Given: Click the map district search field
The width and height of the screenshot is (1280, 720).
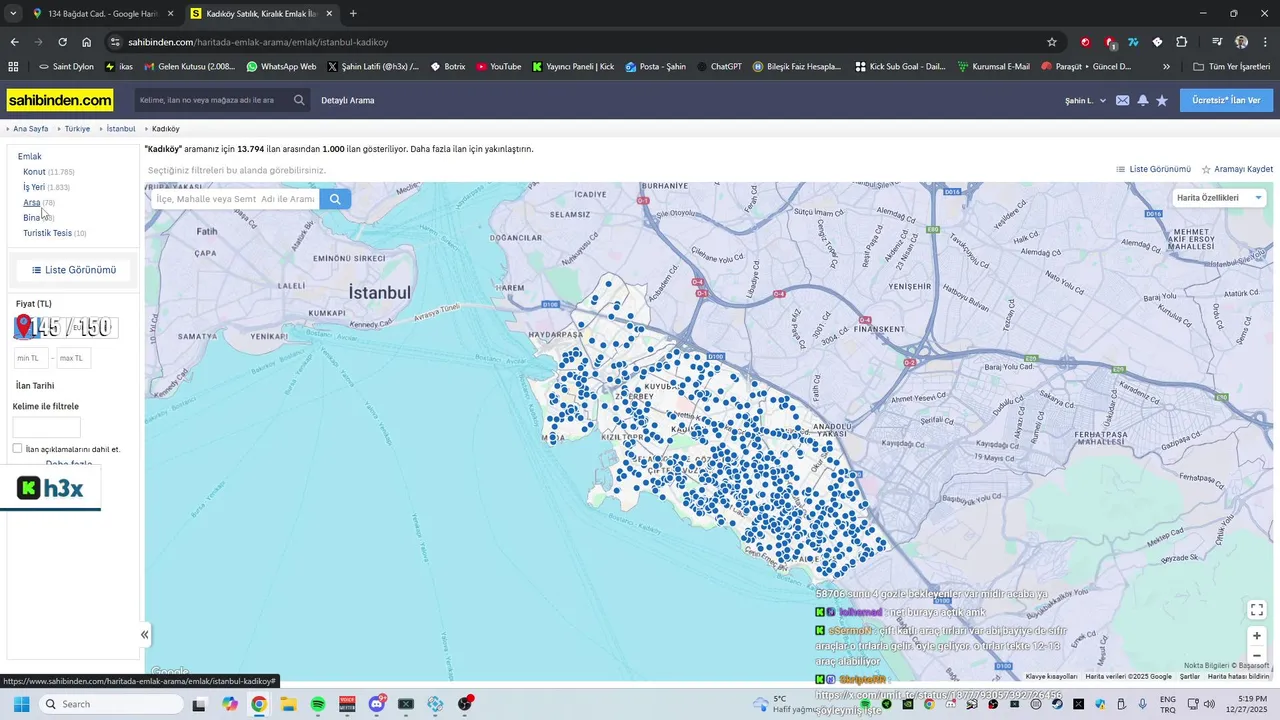Looking at the screenshot, I should pos(236,199).
